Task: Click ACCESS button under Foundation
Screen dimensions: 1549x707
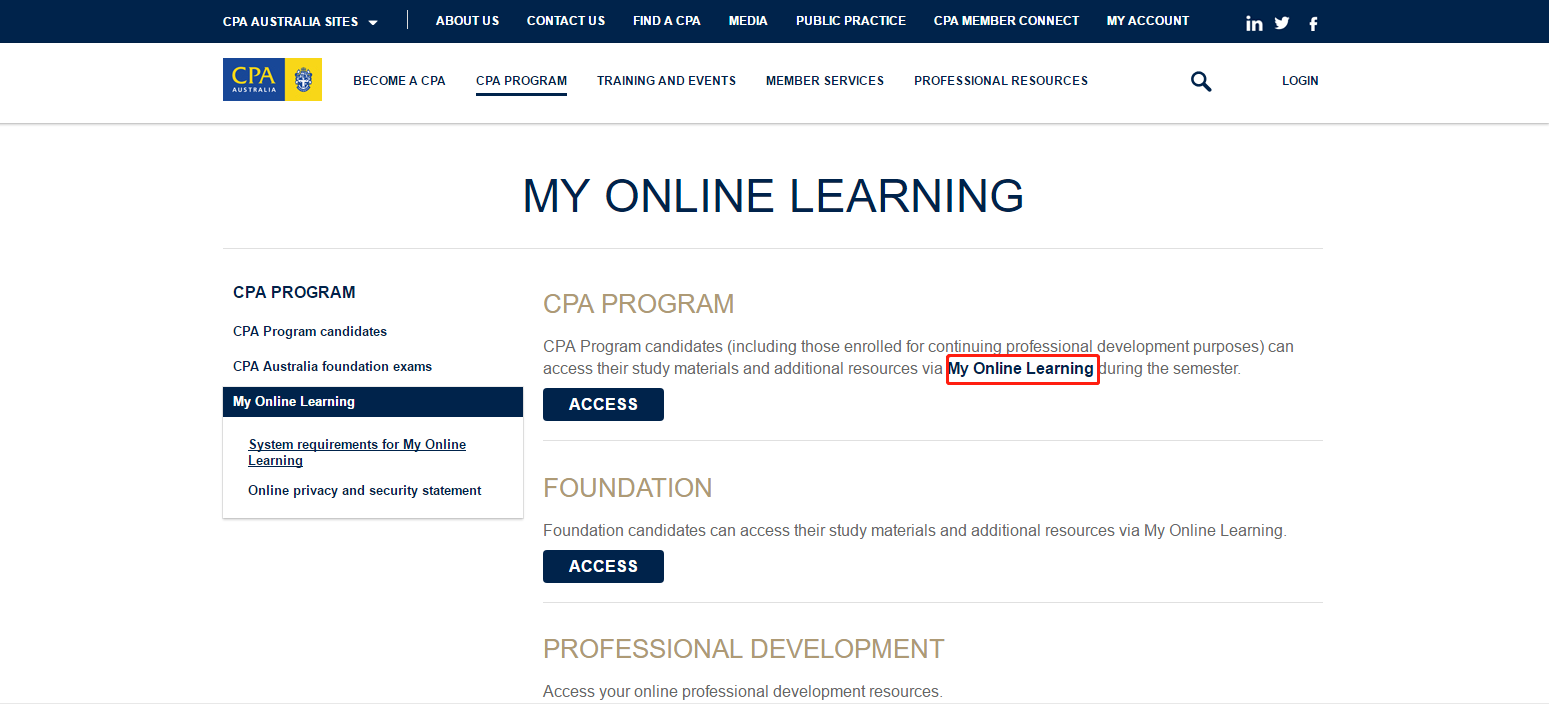Action: (603, 567)
